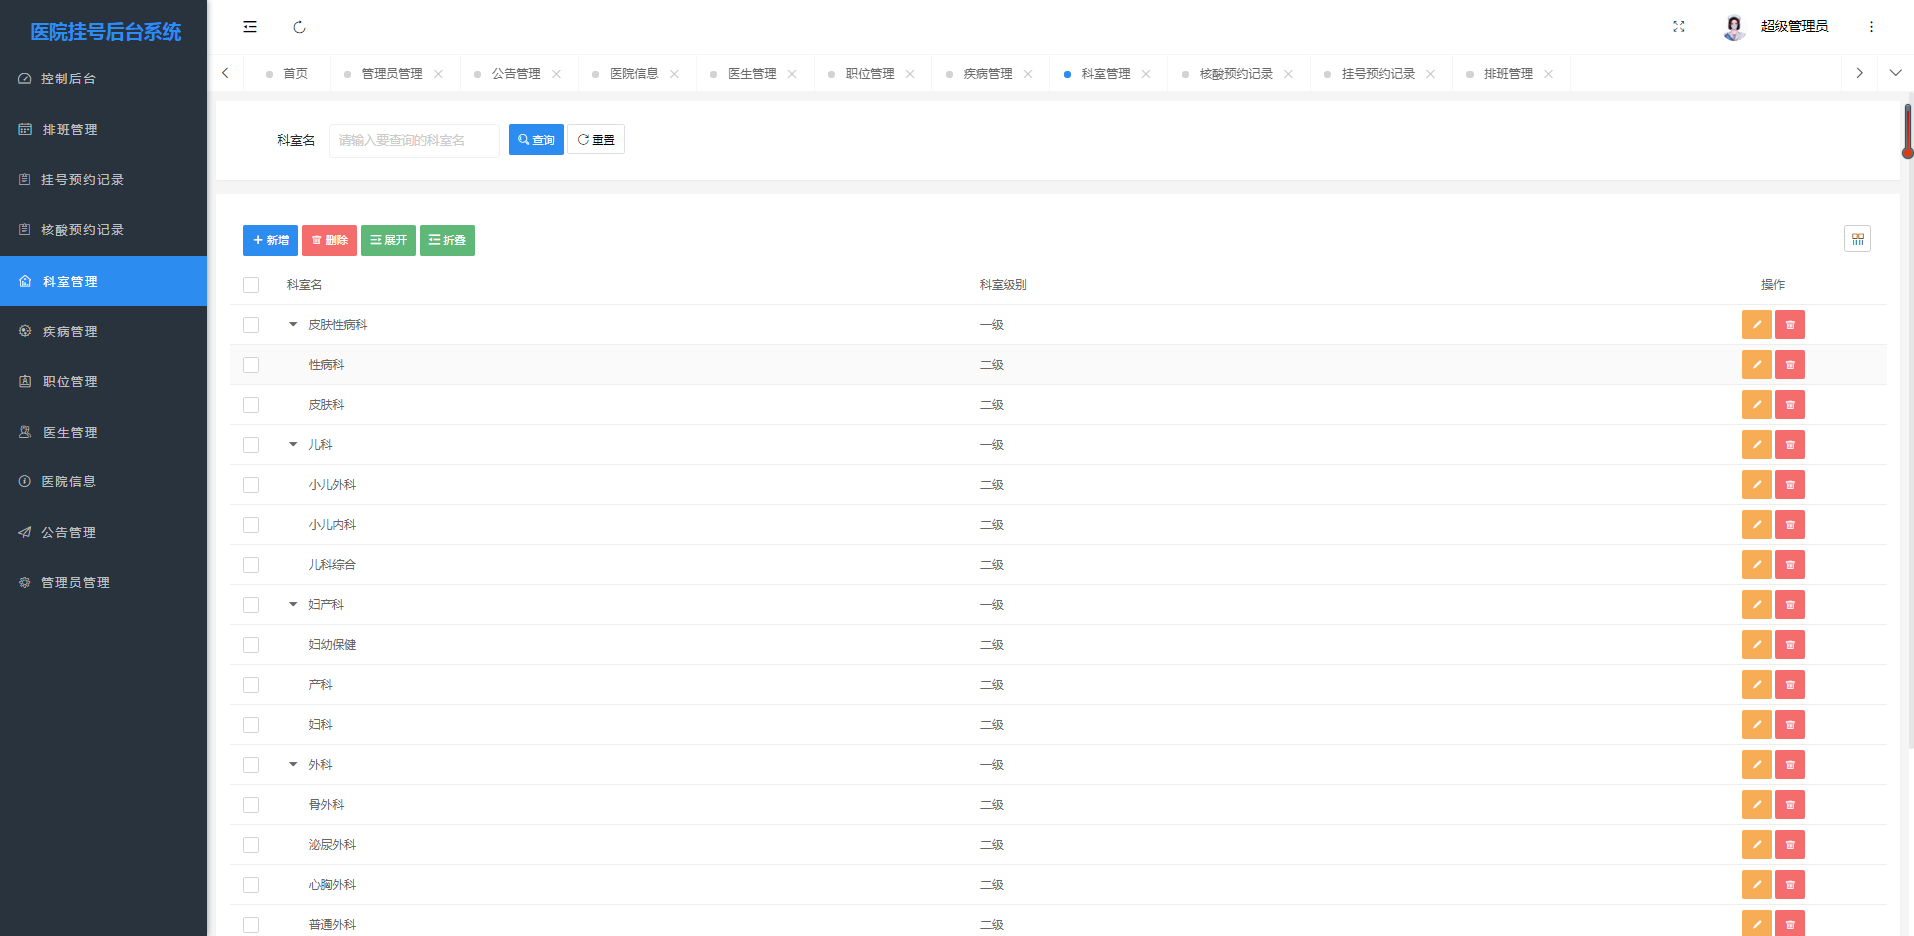Viewport: 1914px width, 936px height.
Task: Click the edit pencil icon for 儿科
Action: (1757, 444)
